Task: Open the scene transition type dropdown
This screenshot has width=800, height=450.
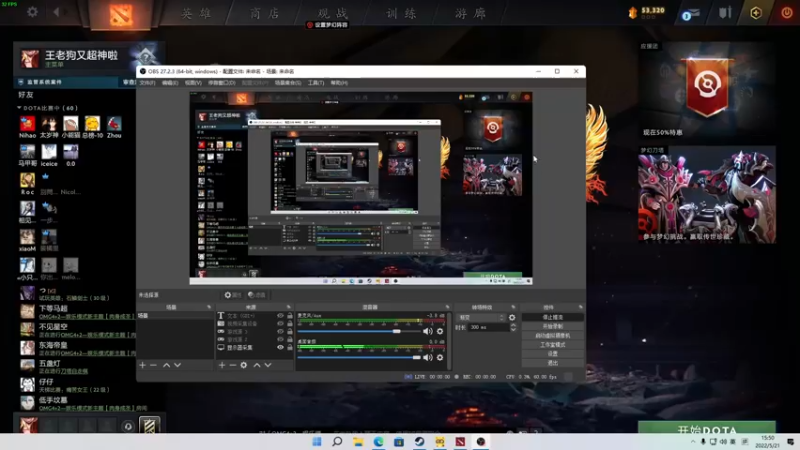Action: tap(480, 317)
